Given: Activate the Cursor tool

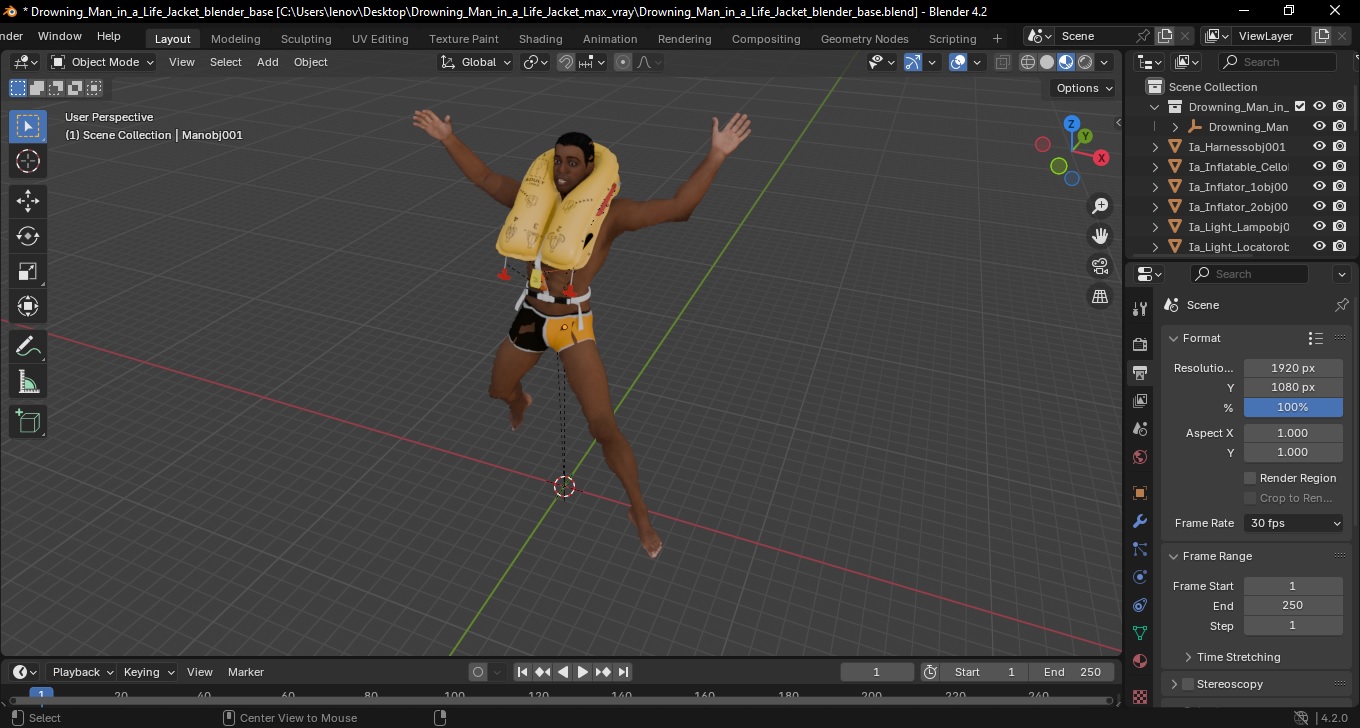Looking at the screenshot, I should coord(28,161).
